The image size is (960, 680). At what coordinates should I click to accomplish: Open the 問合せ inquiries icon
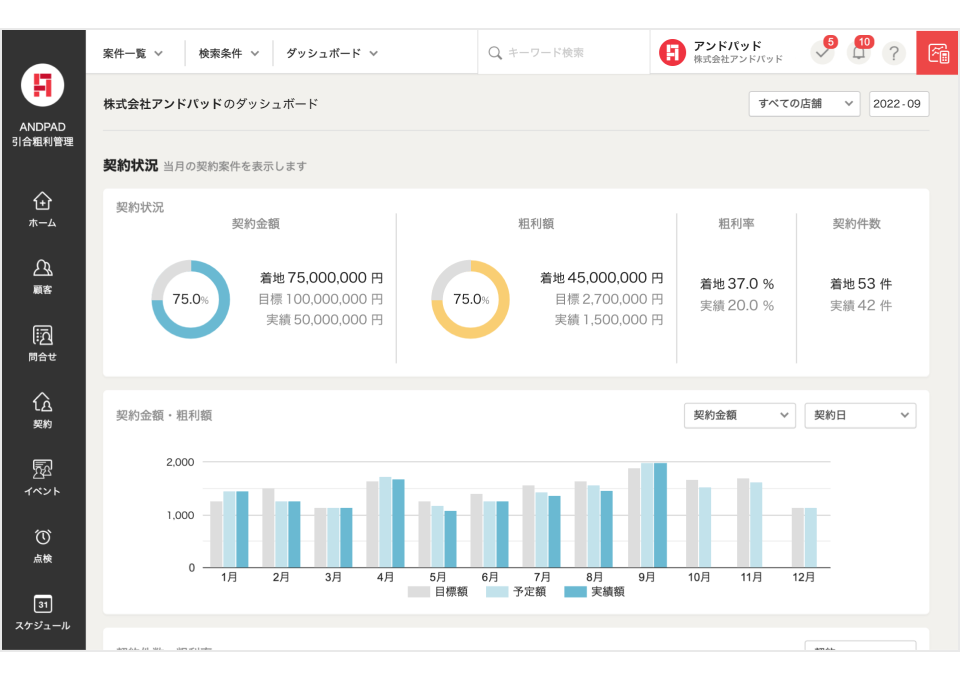[42, 335]
